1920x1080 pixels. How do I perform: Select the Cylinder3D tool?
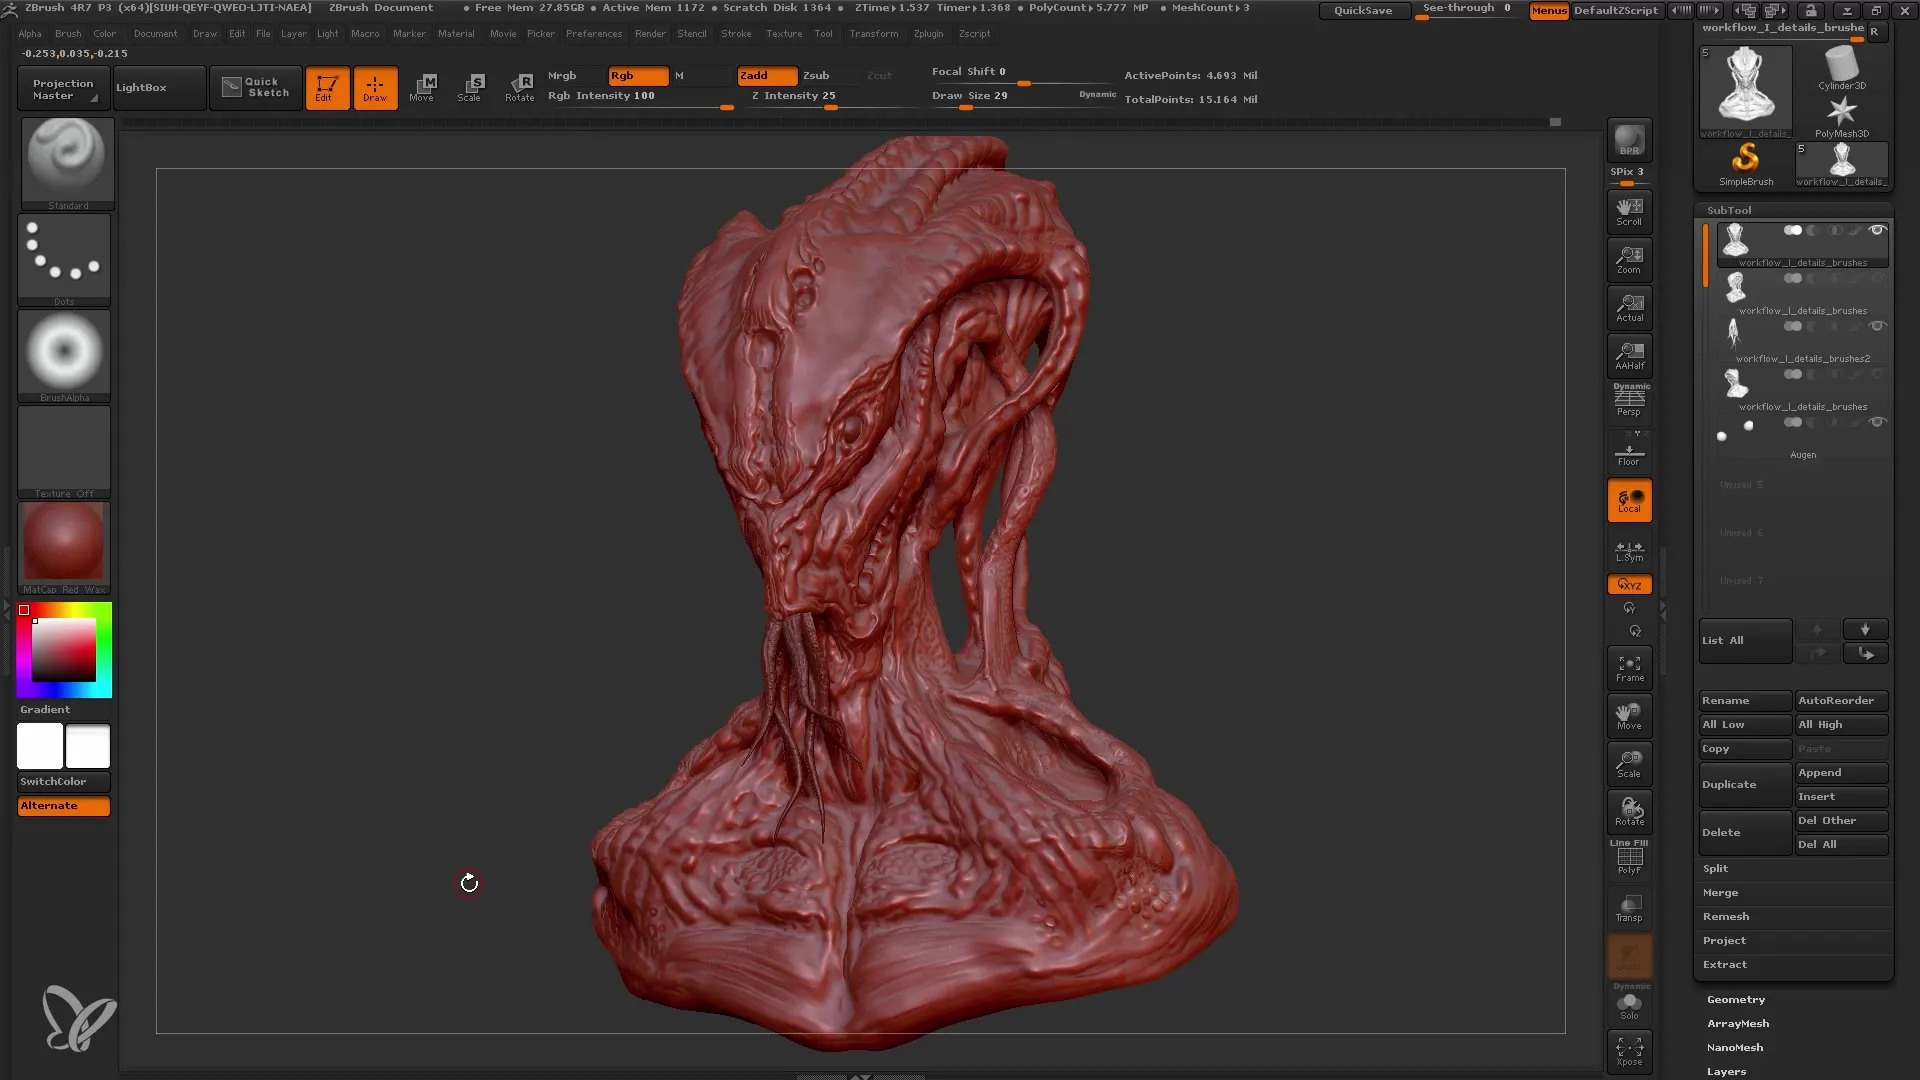click(1841, 68)
